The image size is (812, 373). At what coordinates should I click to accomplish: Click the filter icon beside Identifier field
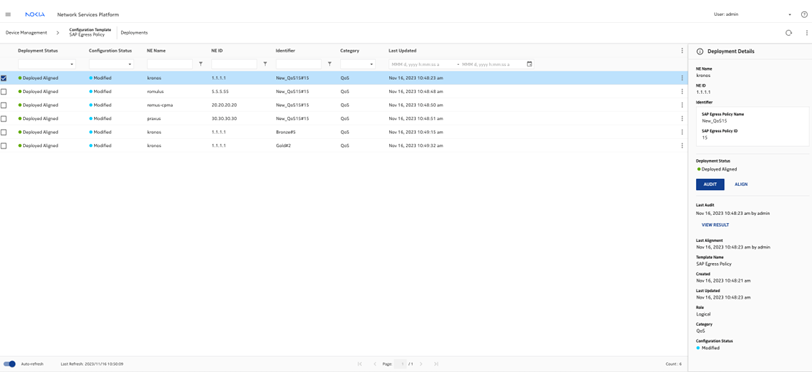coord(329,64)
